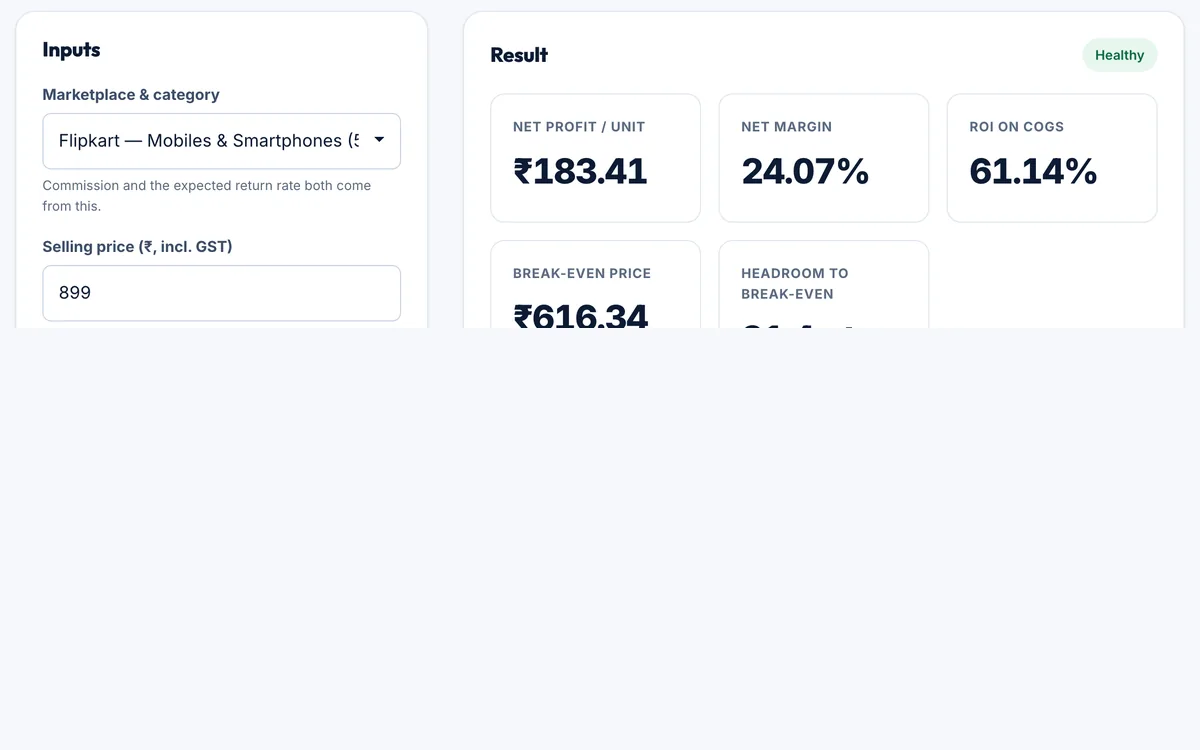Select the Break-even Price card
Image resolution: width=1200 pixels, height=750 pixels.
[x=595, y=285]
